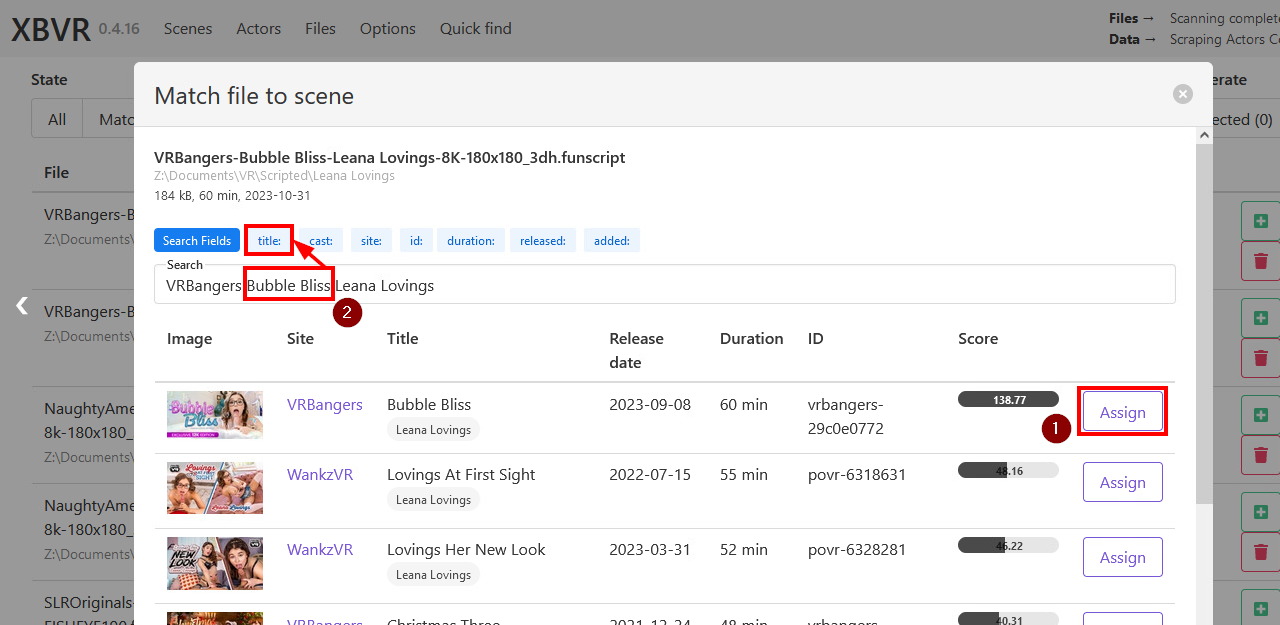The width and height of the screenshot is (1280, 625).
Task: Open Quick find
Action: pyautogui.click(x=476, y=28)
